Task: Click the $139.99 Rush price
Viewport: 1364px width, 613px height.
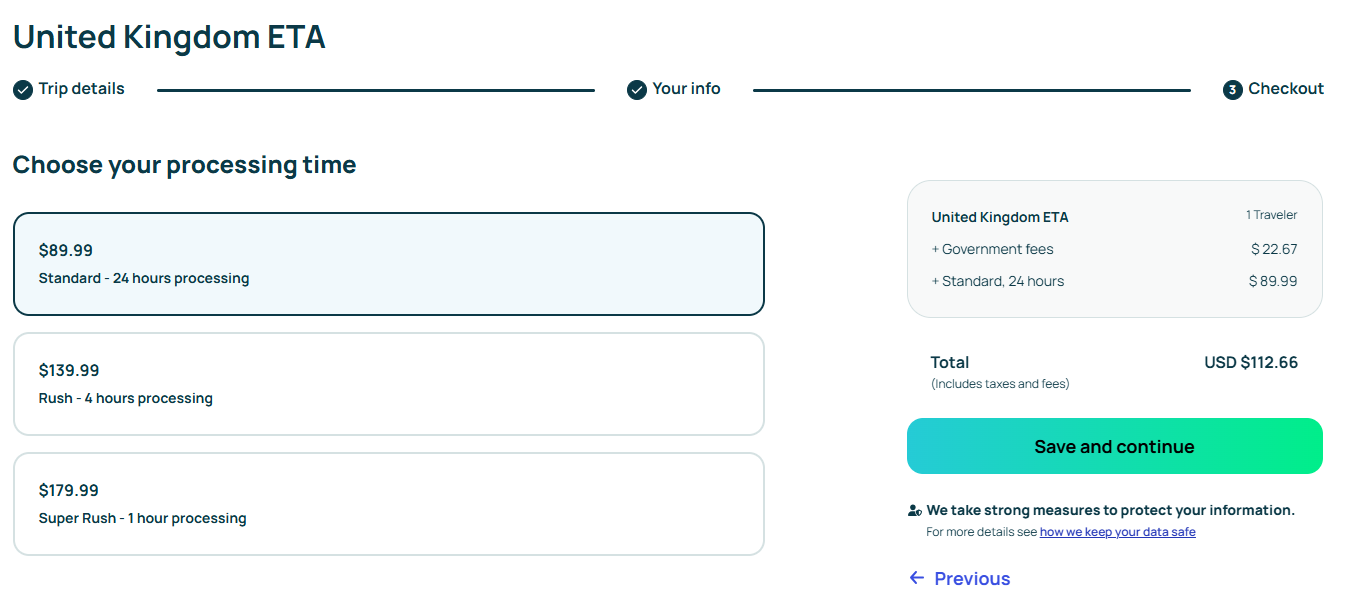Action: click(69, 371)
